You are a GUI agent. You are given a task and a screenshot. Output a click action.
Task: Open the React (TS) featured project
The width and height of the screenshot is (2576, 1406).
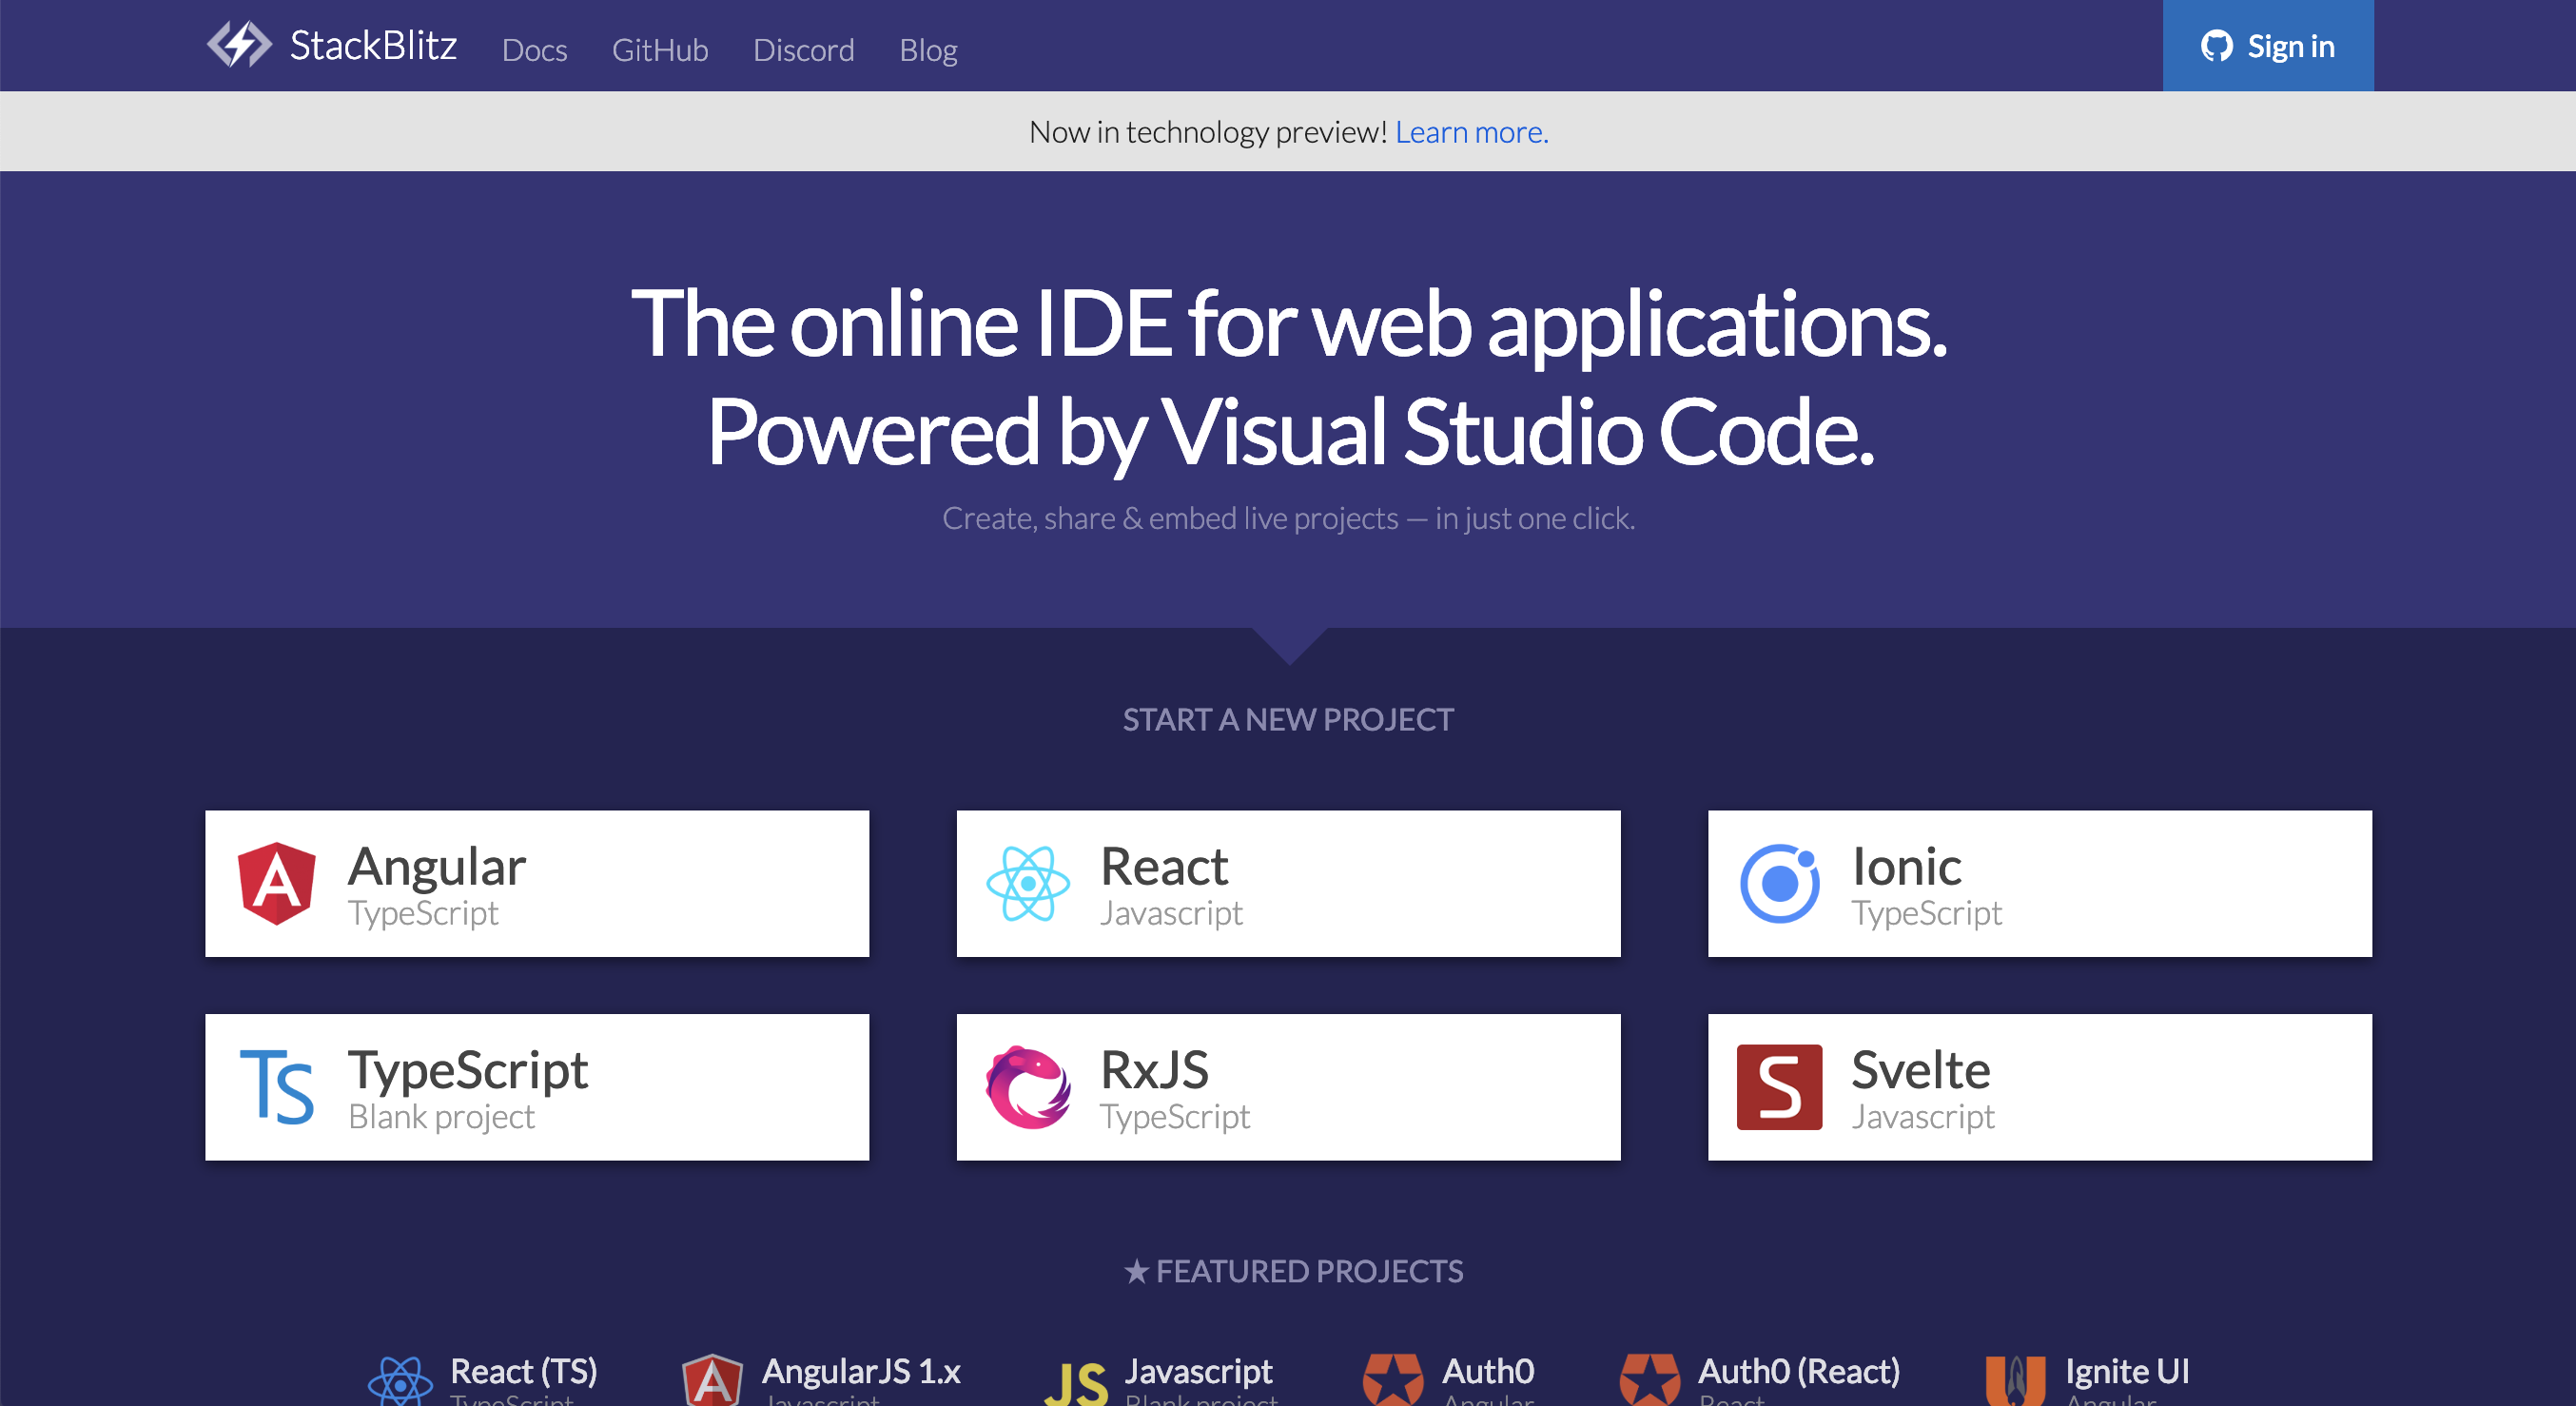(x=483, y=1380)
